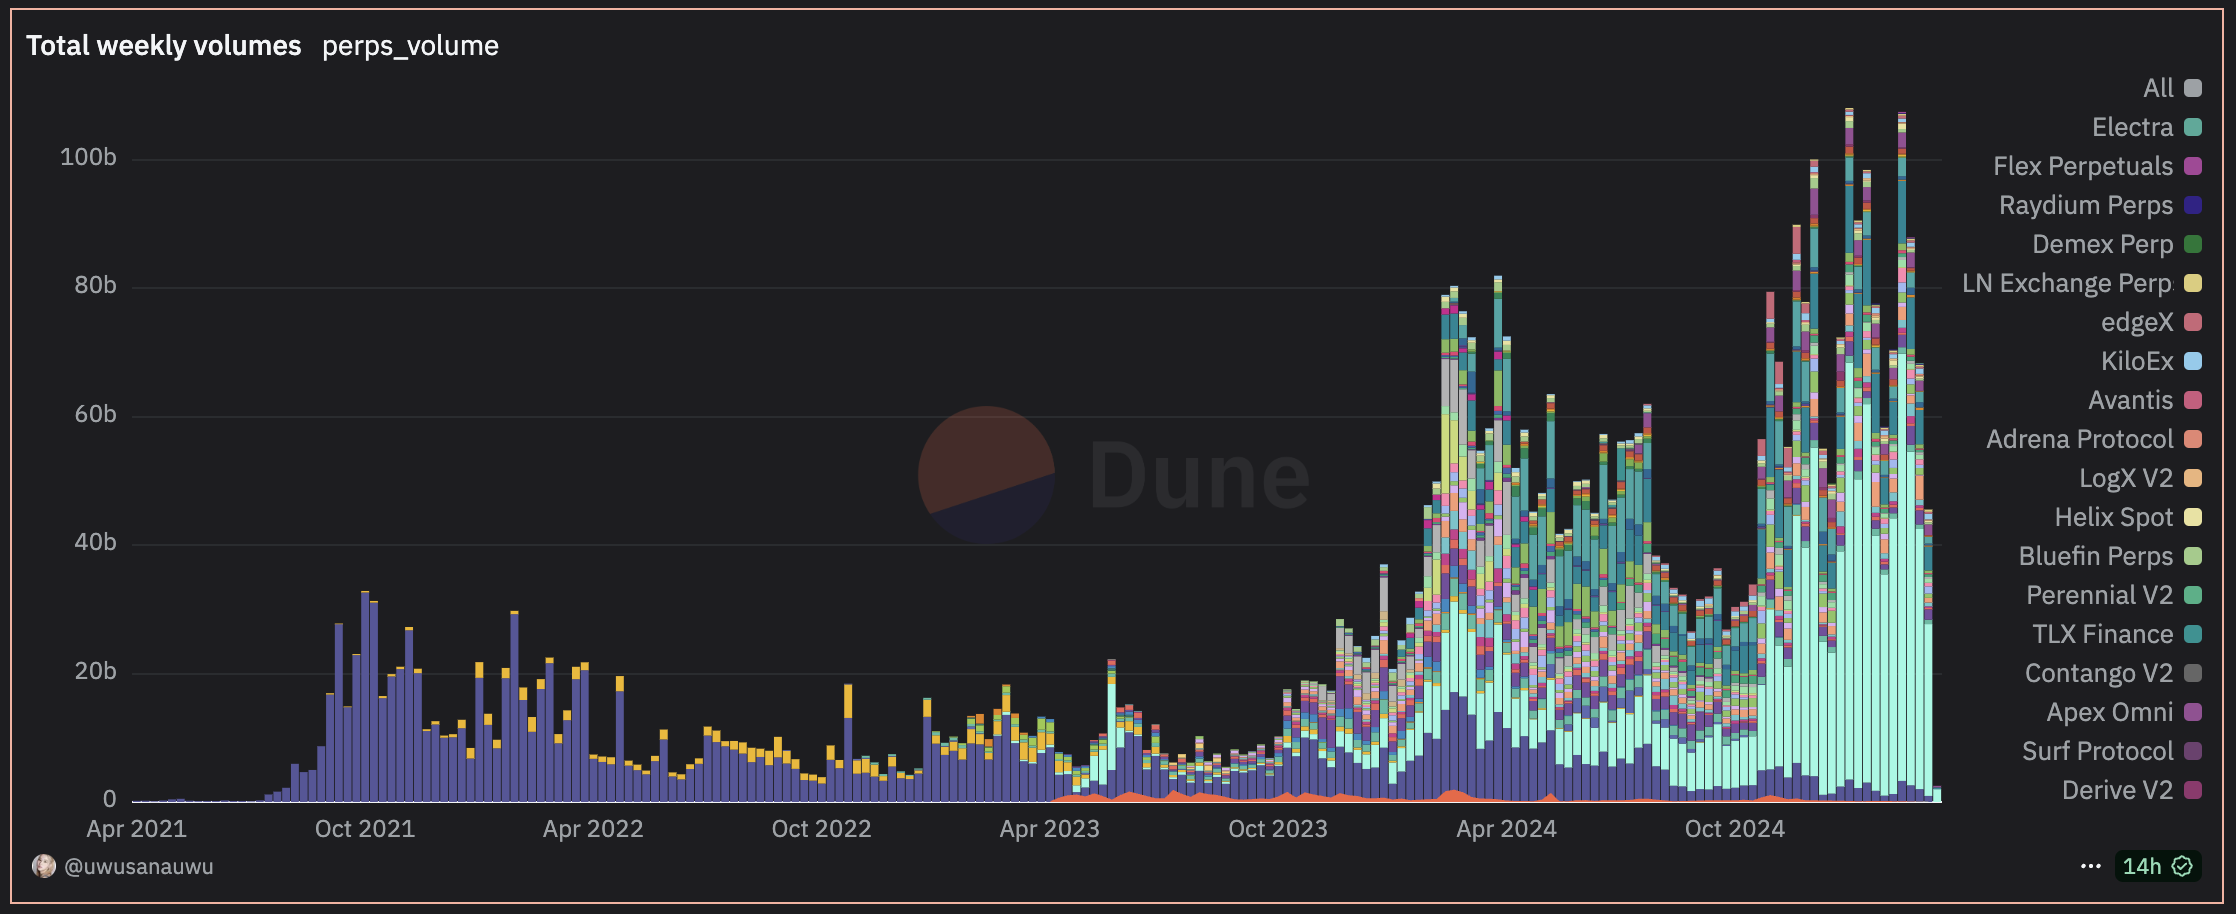Click the Electra legend color swatch
This screenshot has height=914, width=2236.
tap(2193, 127)
